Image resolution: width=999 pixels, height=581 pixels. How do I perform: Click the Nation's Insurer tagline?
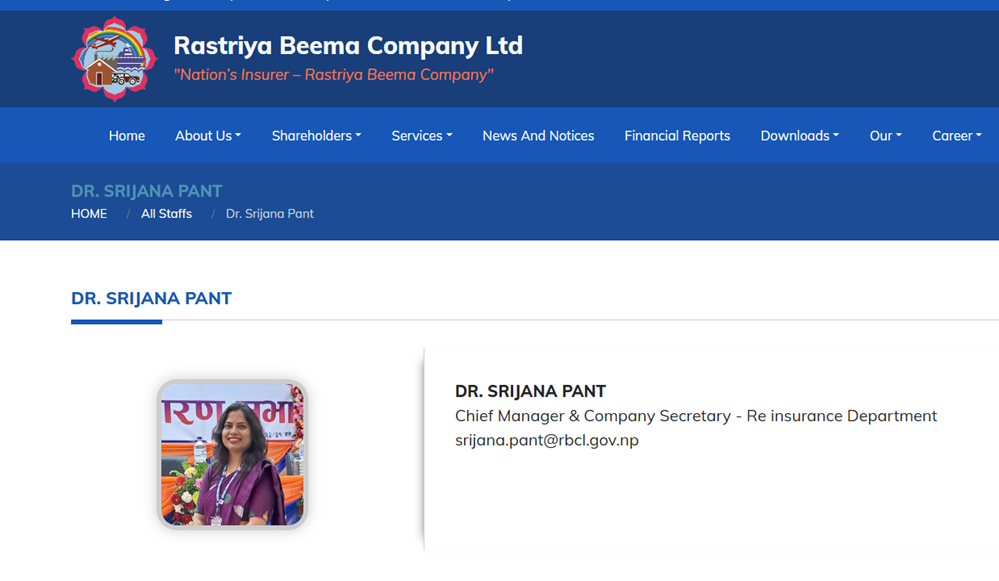[x=334, y=75]
